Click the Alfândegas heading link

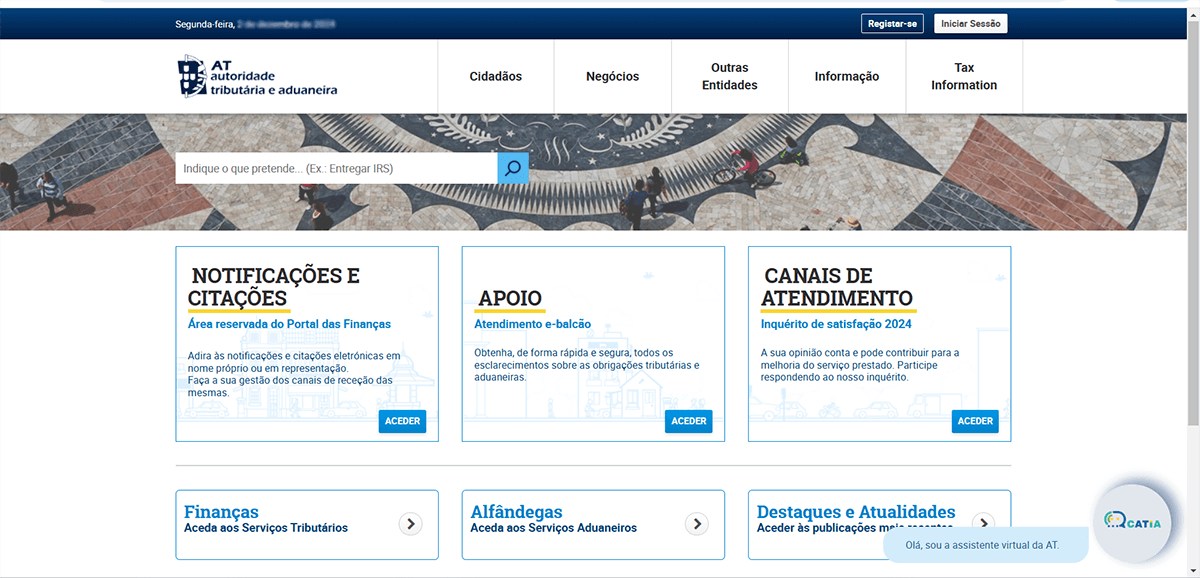(516, 512)
